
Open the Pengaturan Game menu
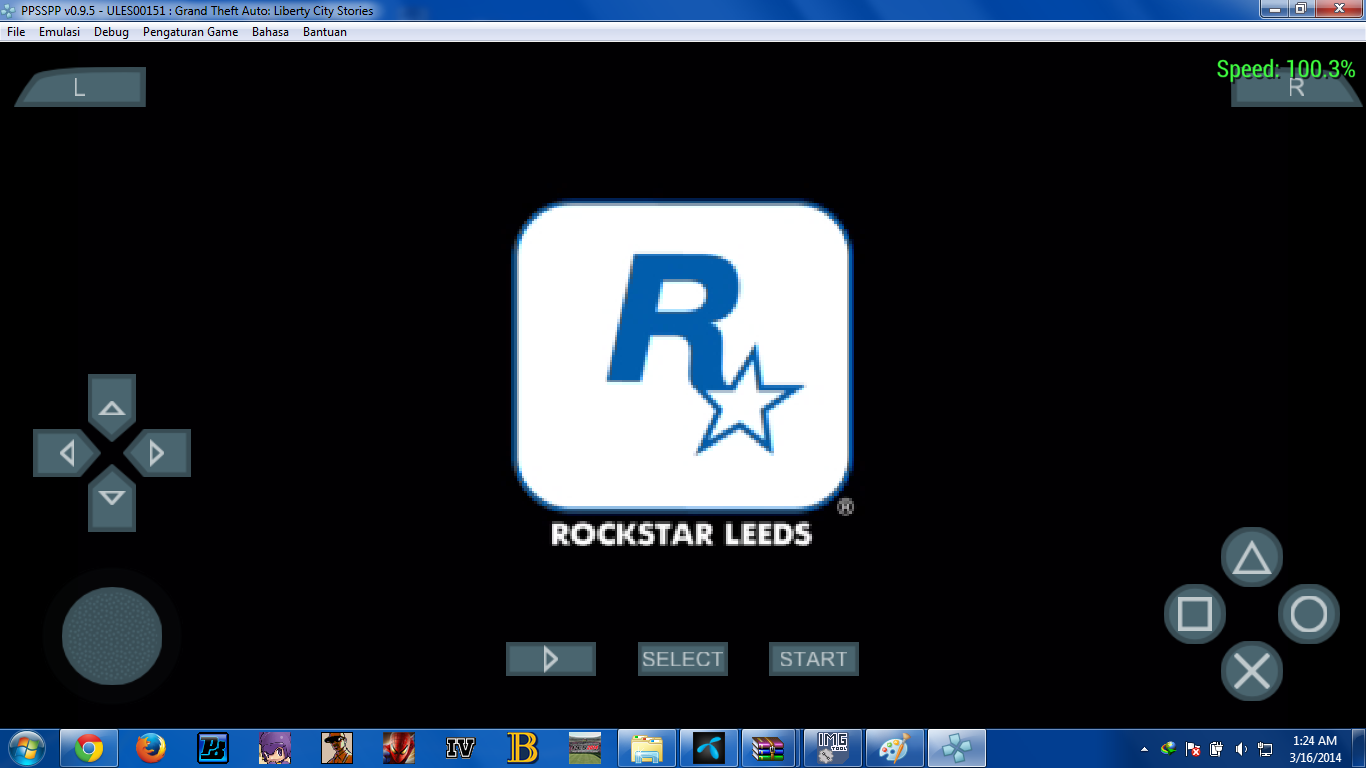190,32
